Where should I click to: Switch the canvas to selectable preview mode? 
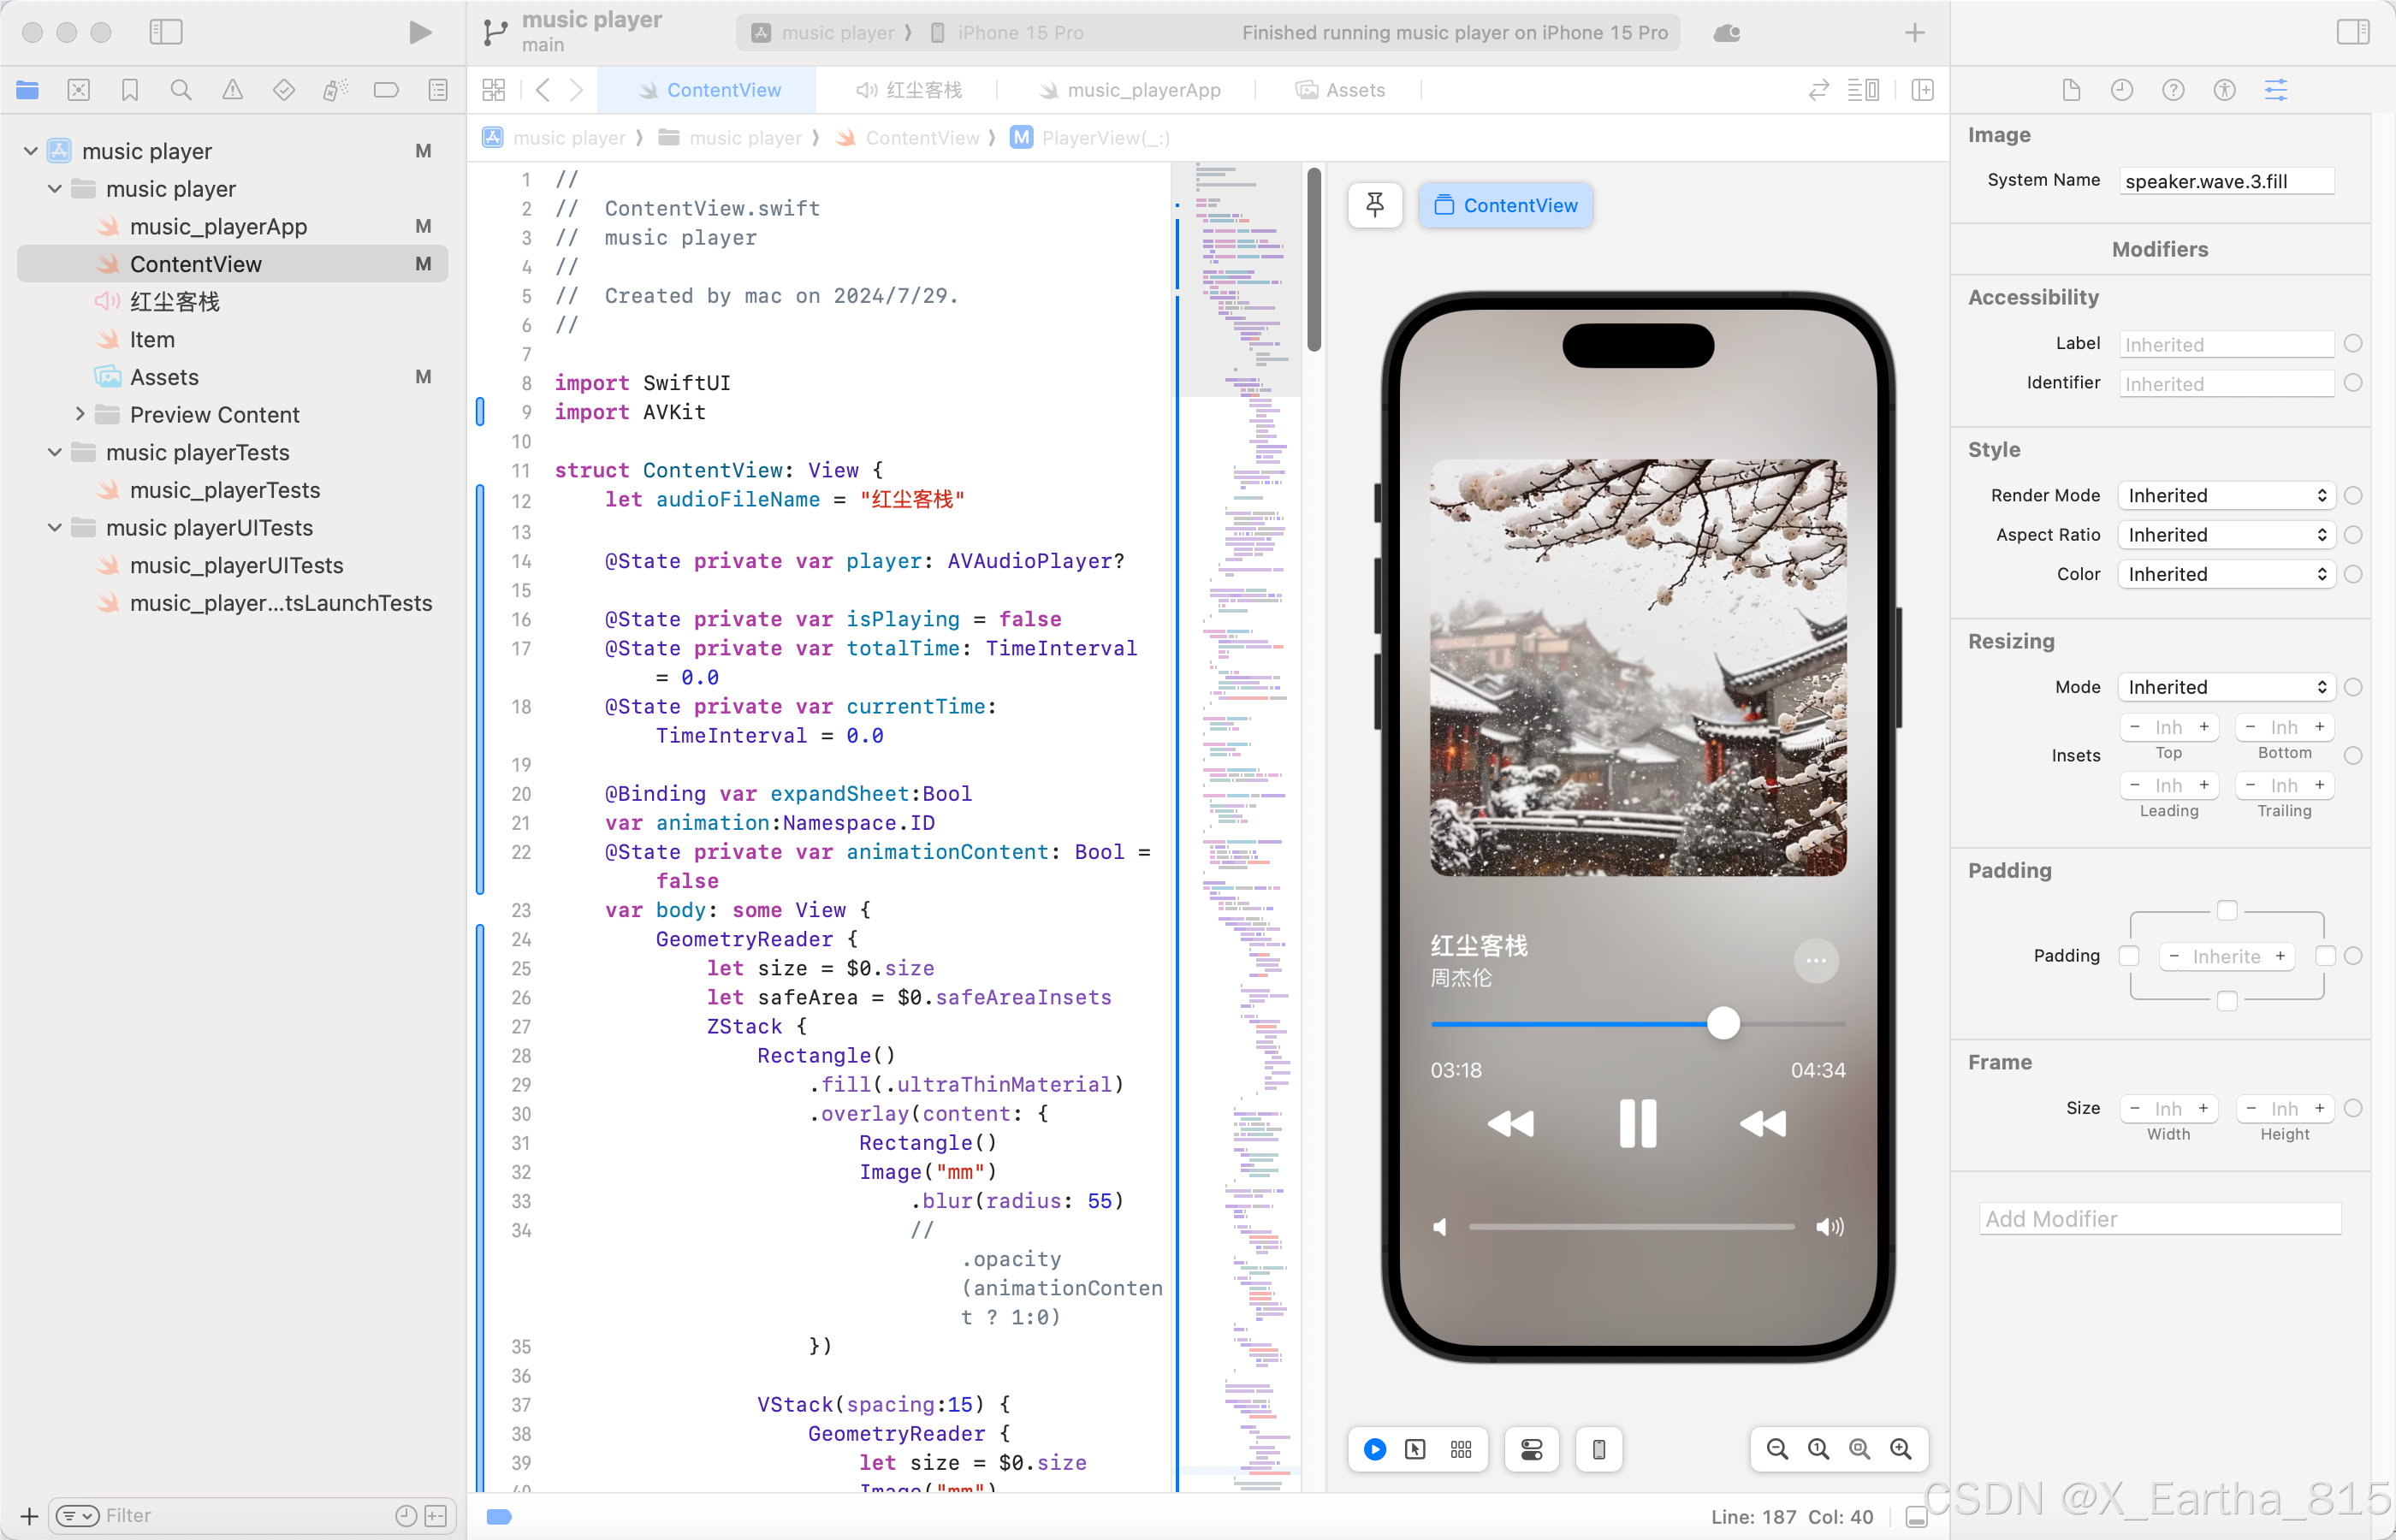tap(1415, 1449)
